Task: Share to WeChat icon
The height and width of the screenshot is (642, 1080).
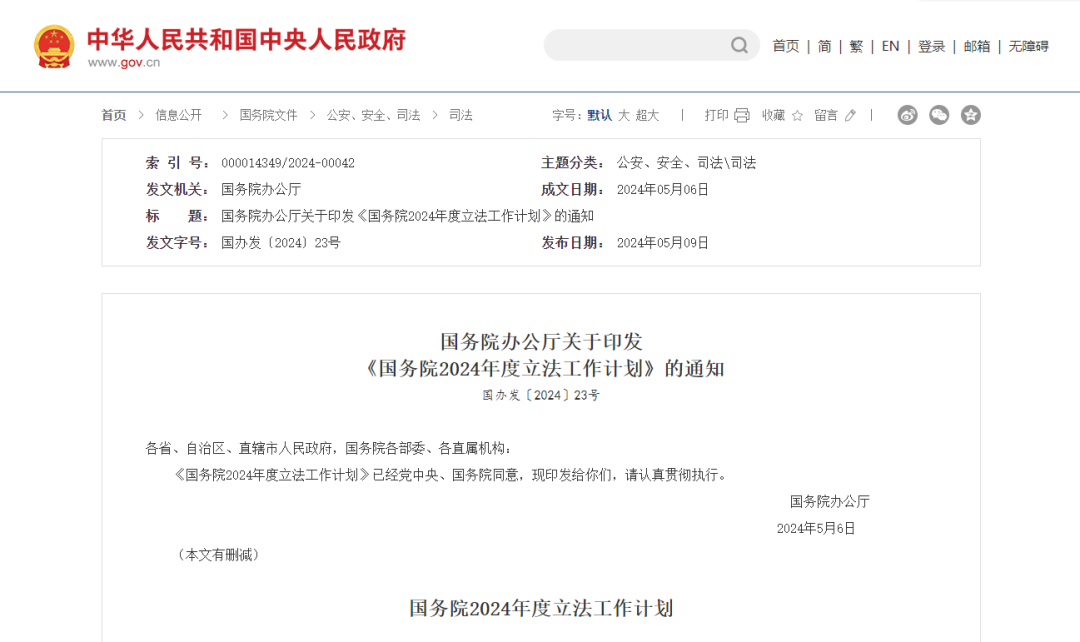Action: coord(939,115)
